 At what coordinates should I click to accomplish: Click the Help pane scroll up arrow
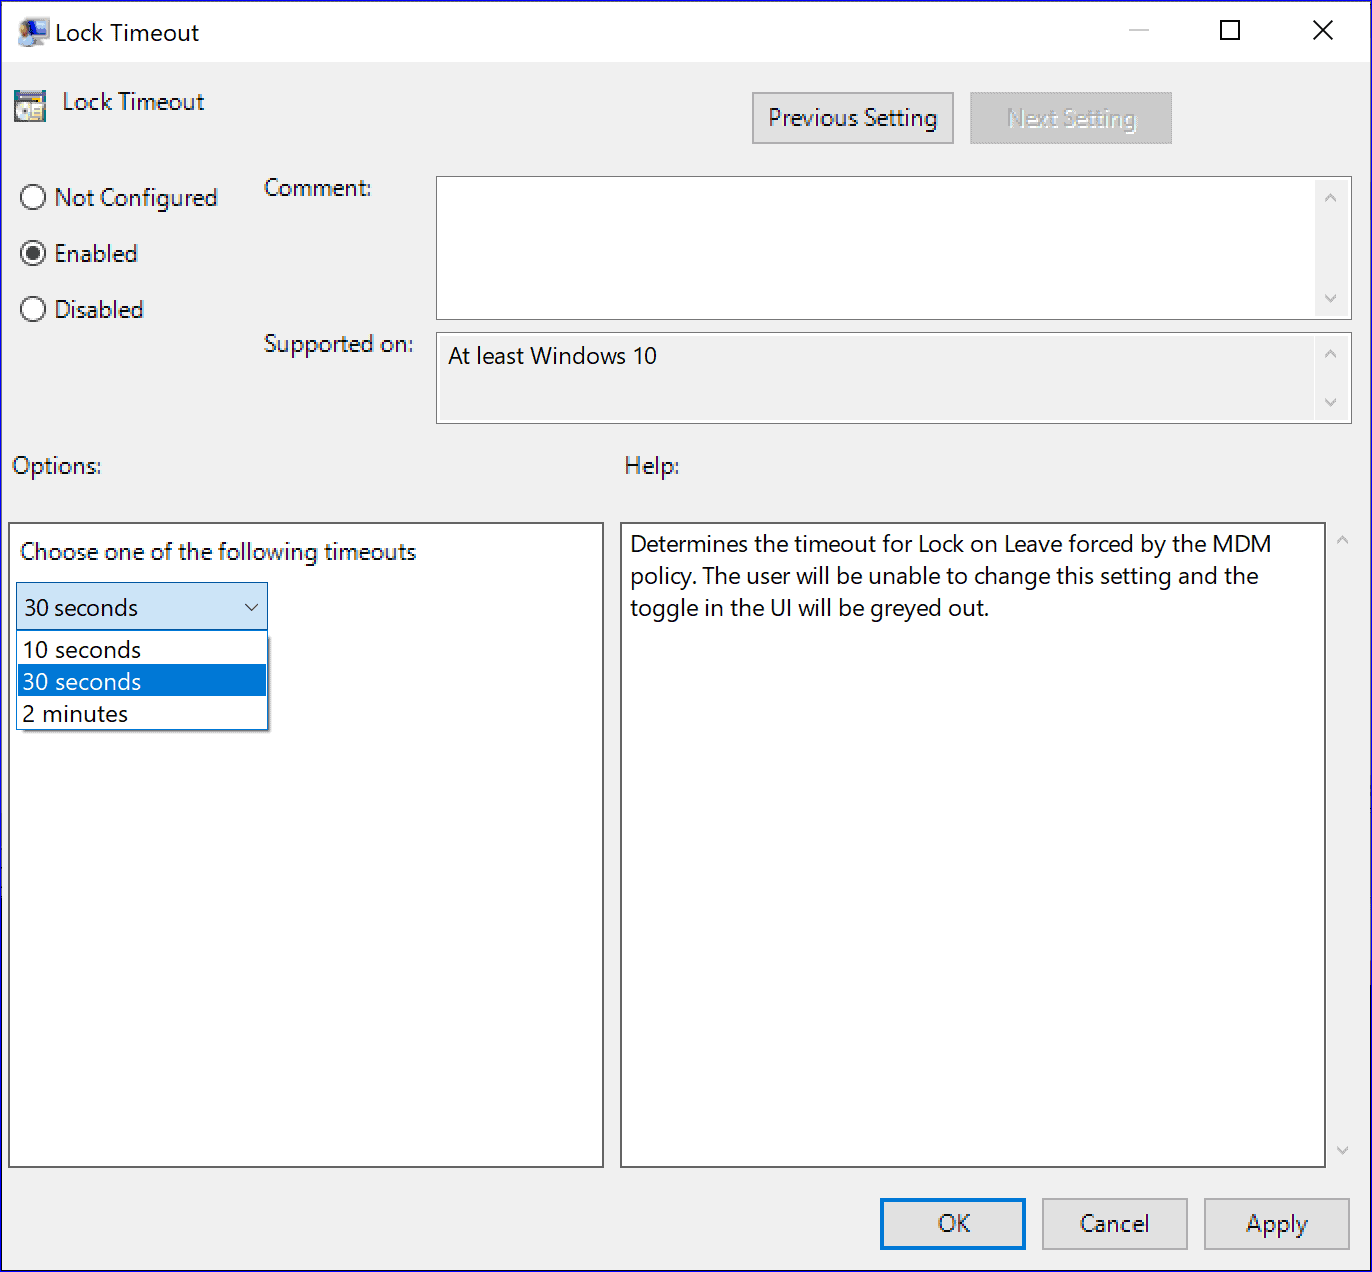pos(1343,540)
